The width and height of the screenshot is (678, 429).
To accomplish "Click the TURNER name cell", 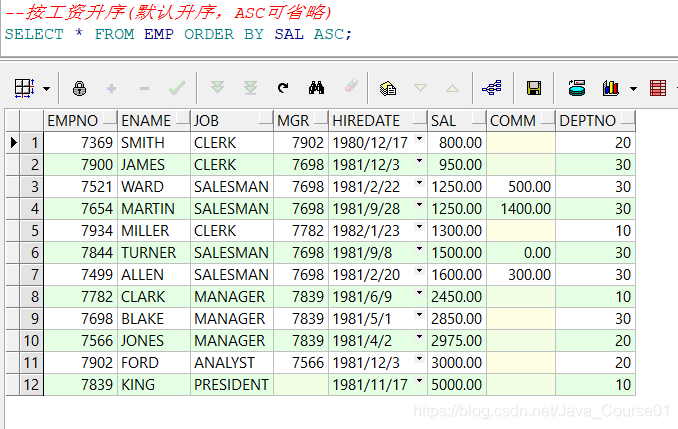I will tap(154, 253).
